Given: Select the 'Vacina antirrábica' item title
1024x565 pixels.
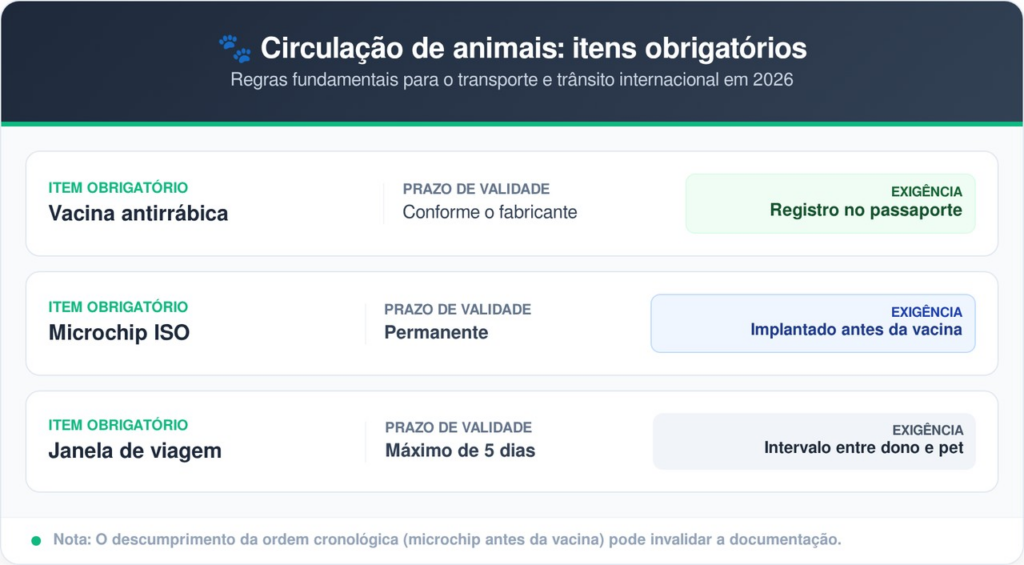Looking at the screenshot, I should coord(138,213).
